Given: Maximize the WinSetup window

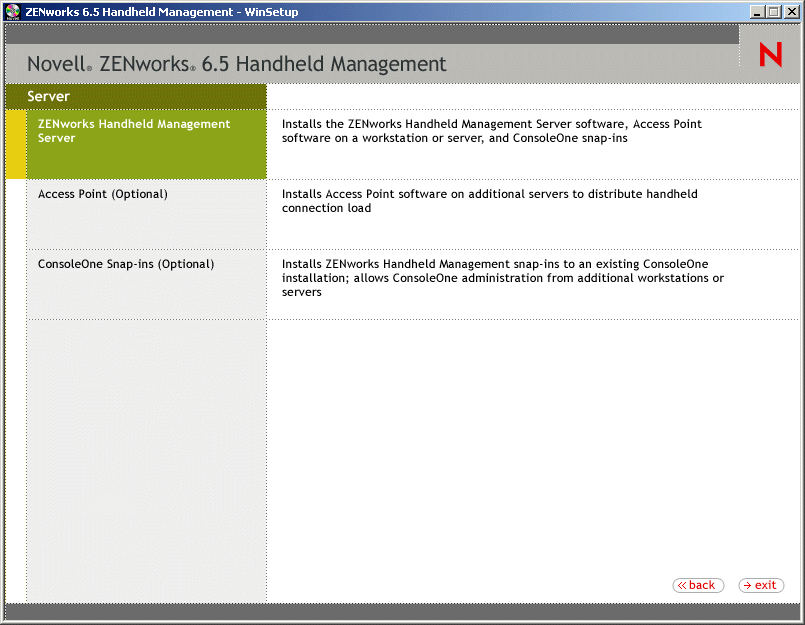Looking at the screenshot, I should (772, 11).
